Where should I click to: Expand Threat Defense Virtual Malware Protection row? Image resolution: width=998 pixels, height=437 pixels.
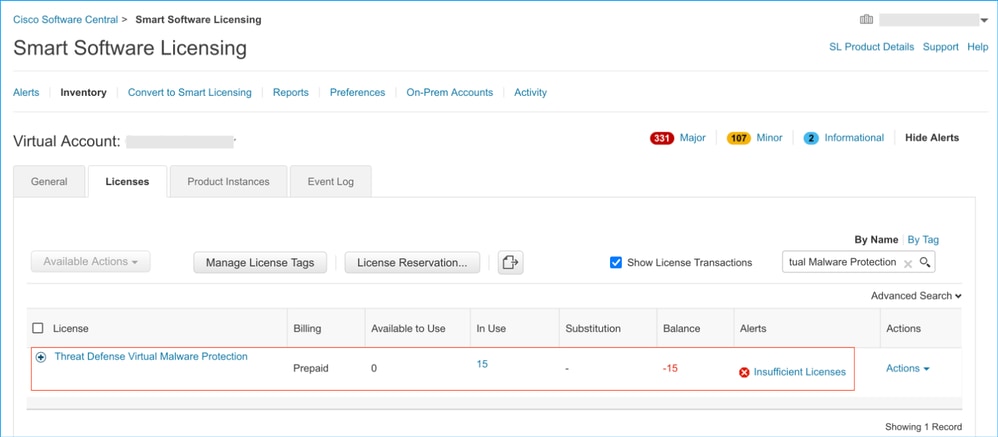coord(41,357)
